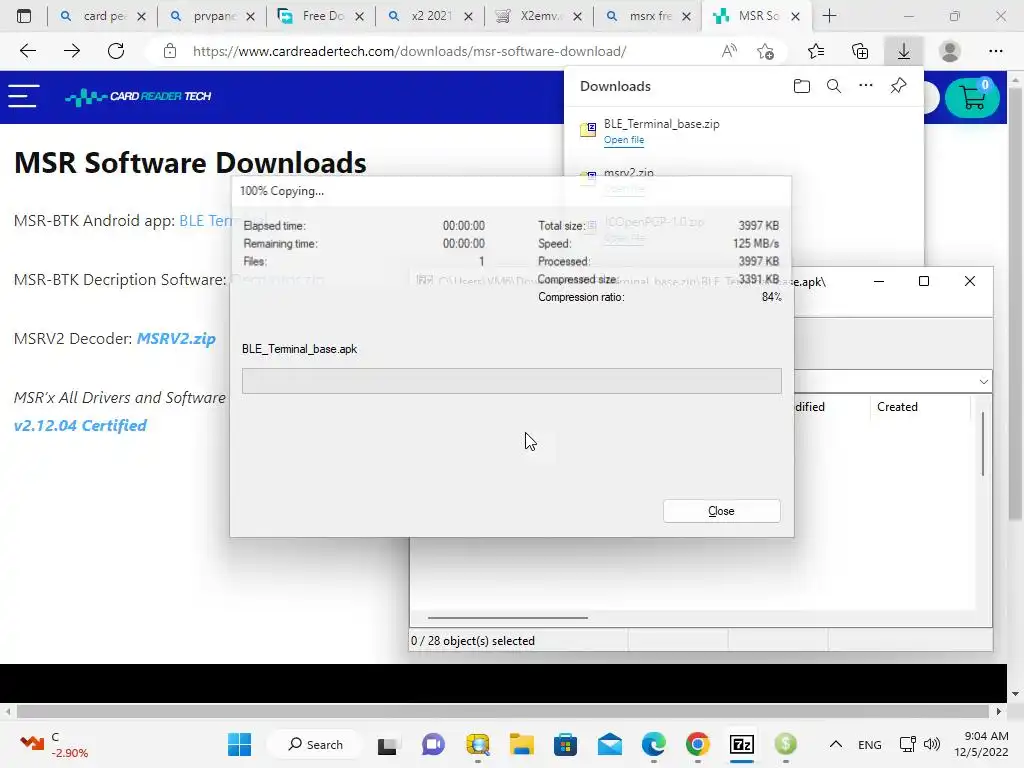The image size is (1024, 768).
Task: Open the Windows Start menu
Action: coord(239,744)
